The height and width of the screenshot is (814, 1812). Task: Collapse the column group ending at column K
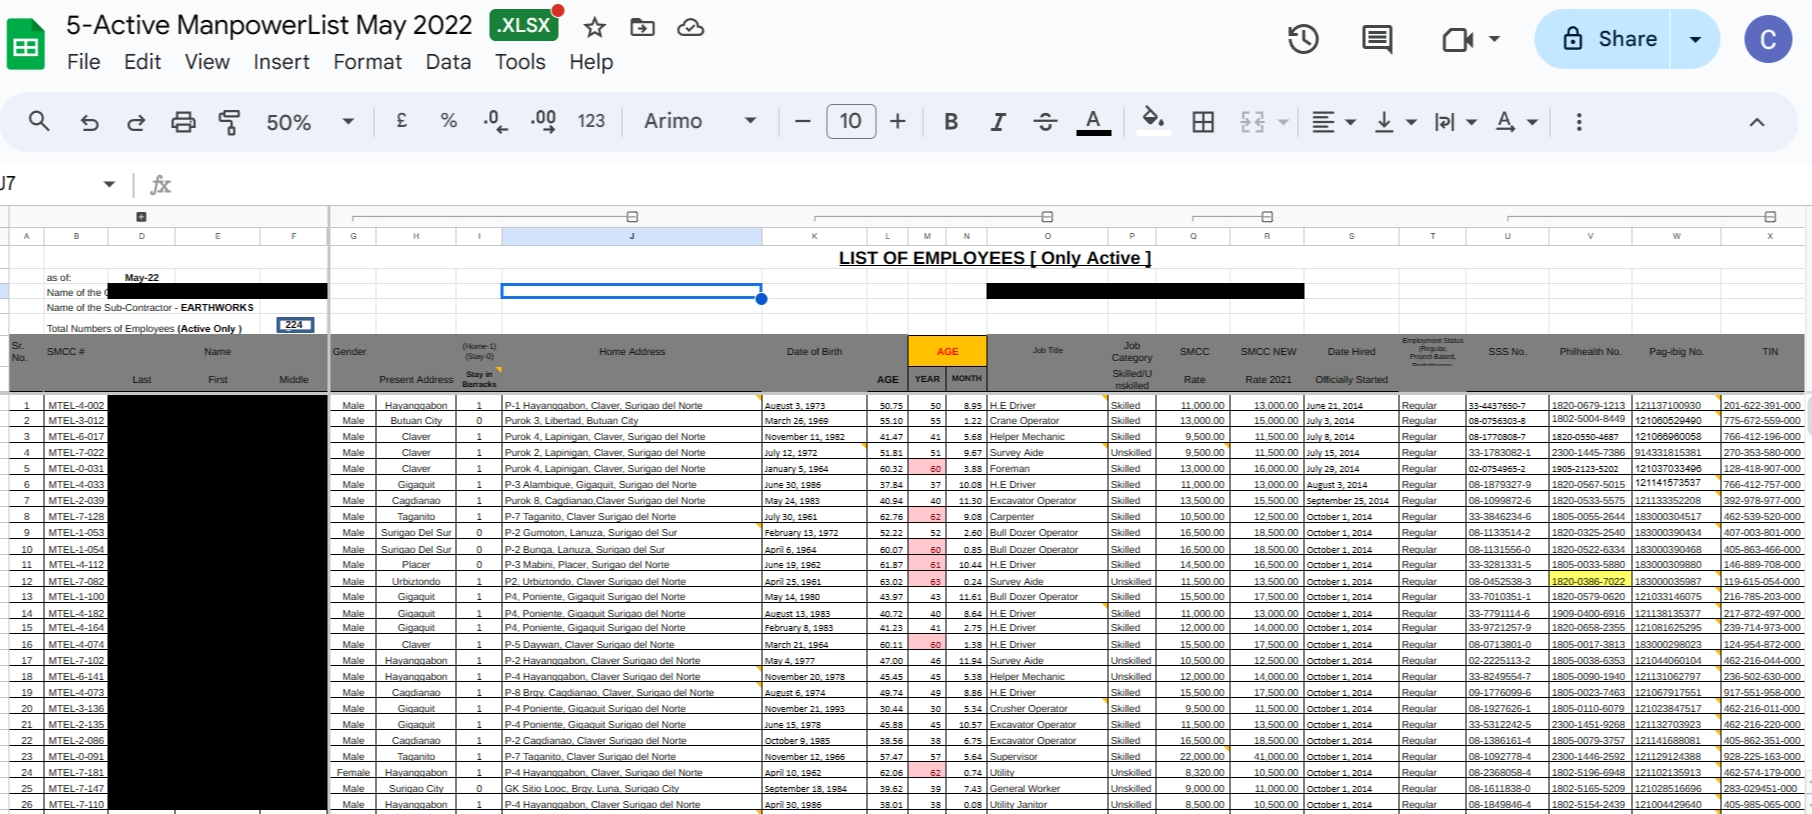coord(632,217)
